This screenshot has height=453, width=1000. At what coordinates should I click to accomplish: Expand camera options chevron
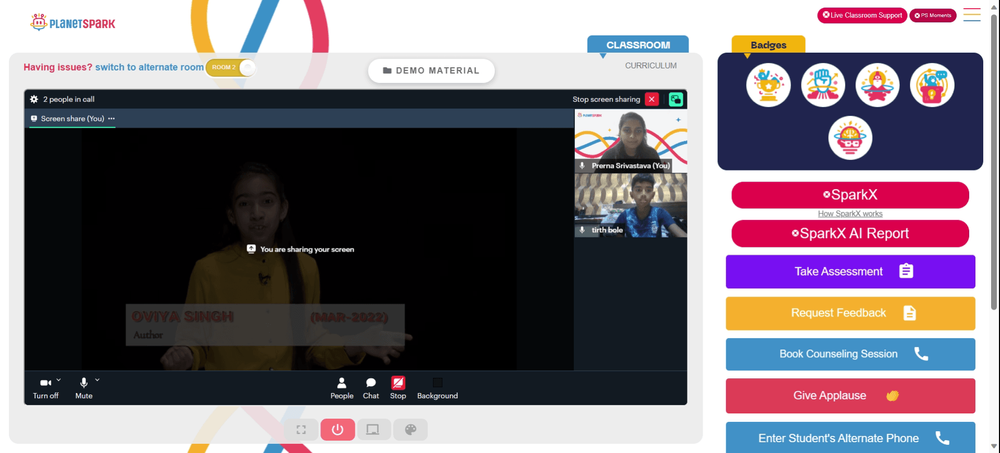59,380
